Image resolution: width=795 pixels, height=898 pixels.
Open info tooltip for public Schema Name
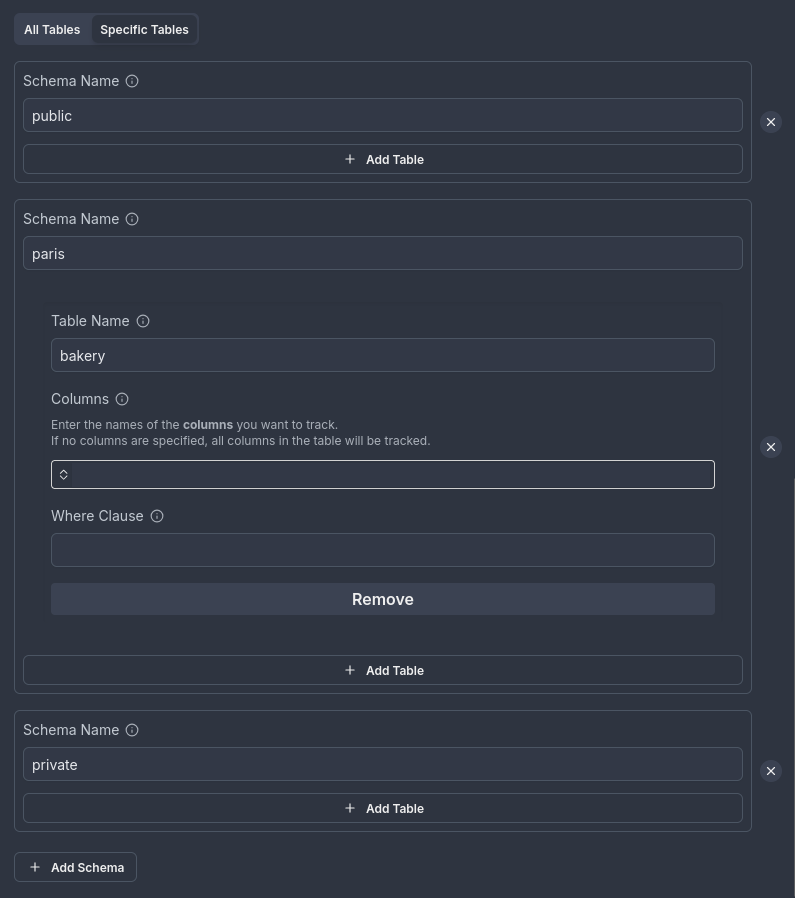pyautogui.click(x=132, y=81)
